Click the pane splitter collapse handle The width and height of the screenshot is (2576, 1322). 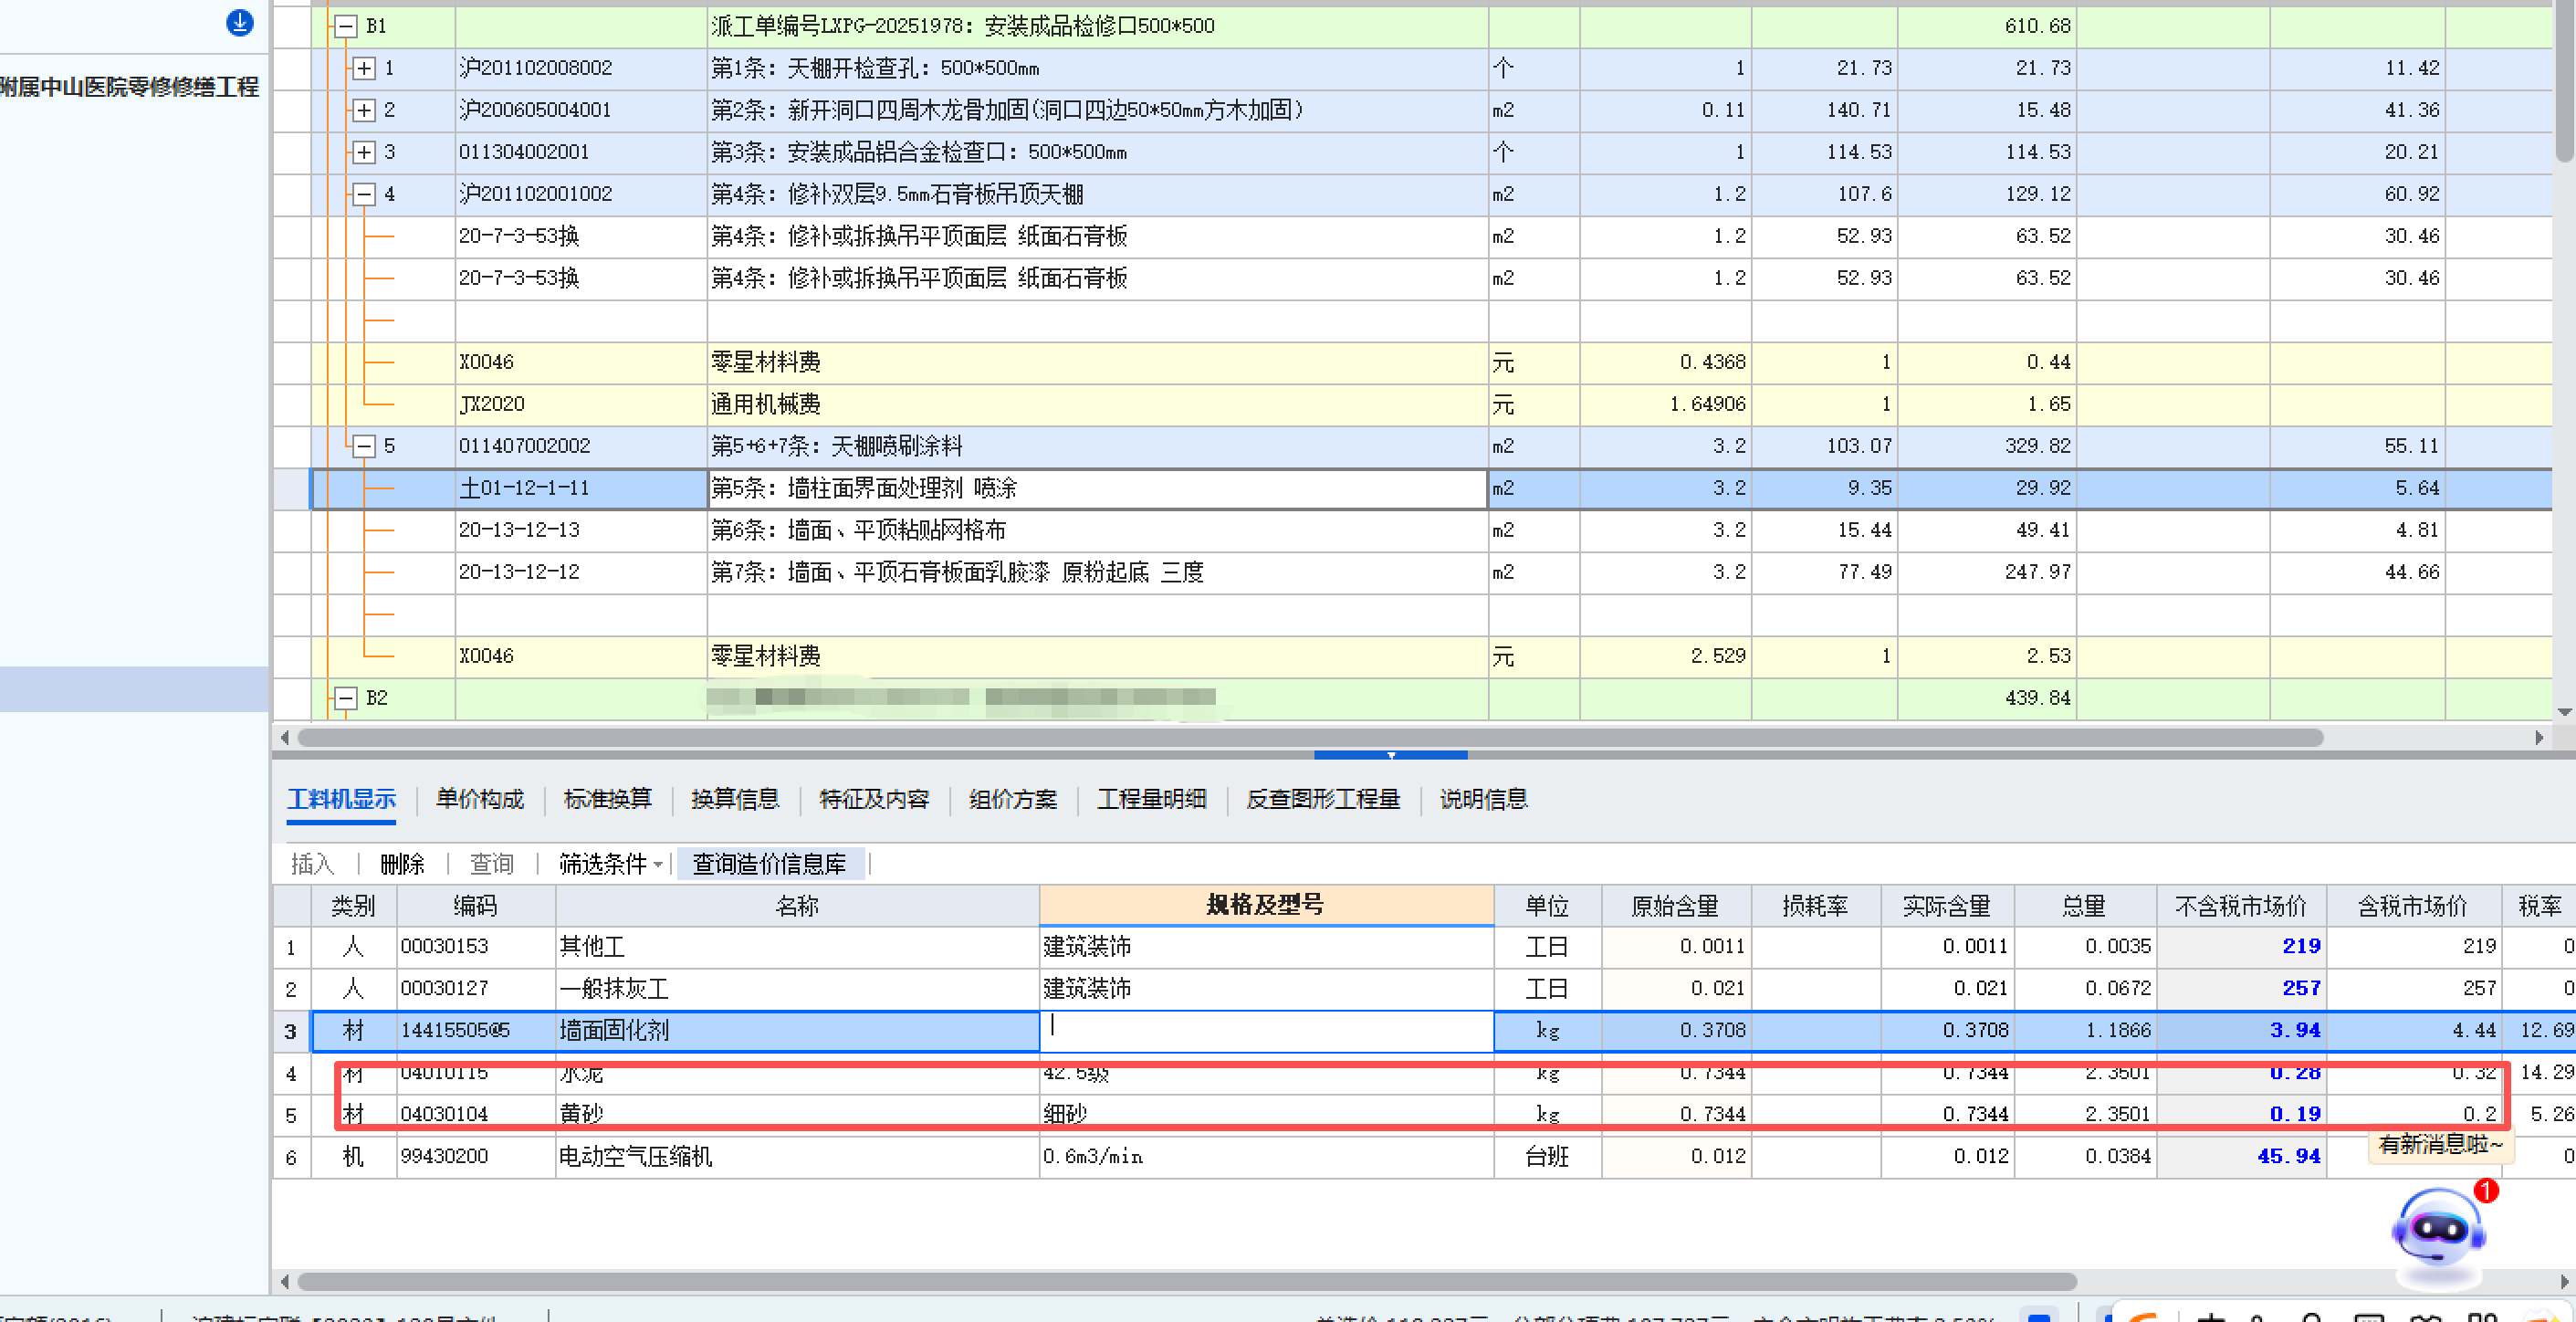point(1390,755)
